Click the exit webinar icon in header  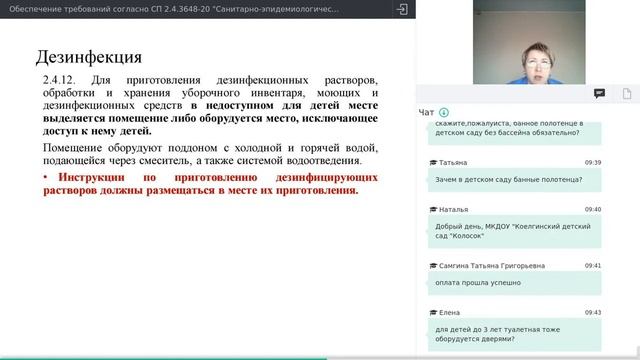click(402, 9)
